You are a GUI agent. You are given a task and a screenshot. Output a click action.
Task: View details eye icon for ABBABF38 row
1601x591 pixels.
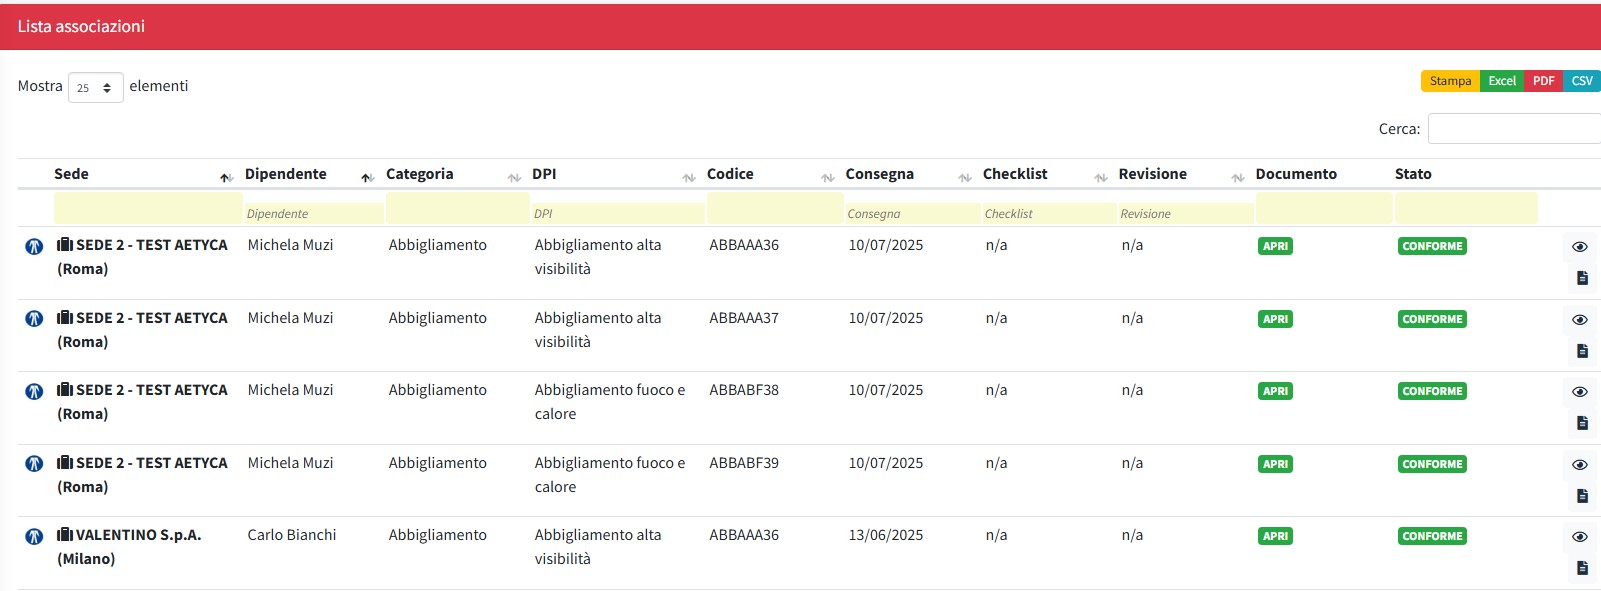[x=1580, y=392]
